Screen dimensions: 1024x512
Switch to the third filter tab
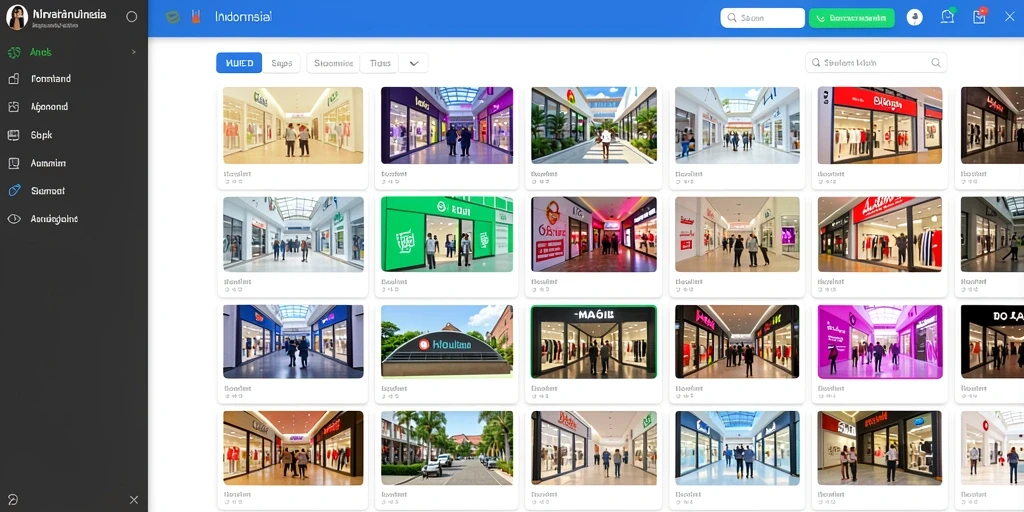tap(333, 63)
